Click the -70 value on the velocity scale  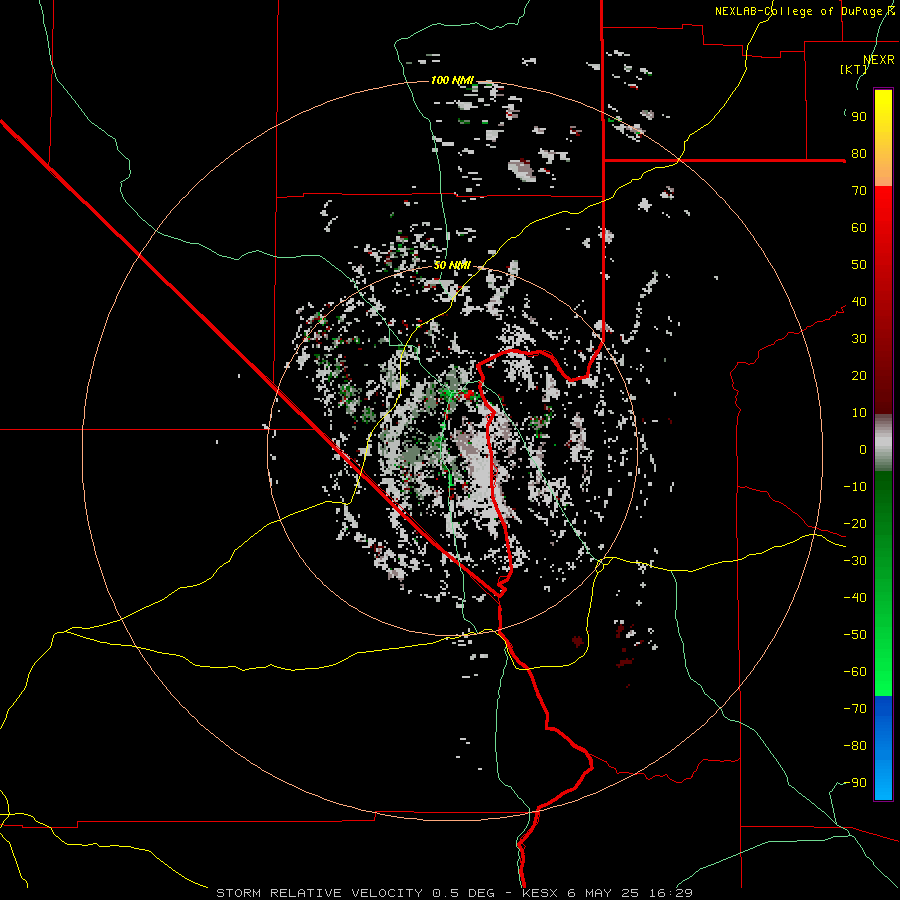tap(855, 709)
